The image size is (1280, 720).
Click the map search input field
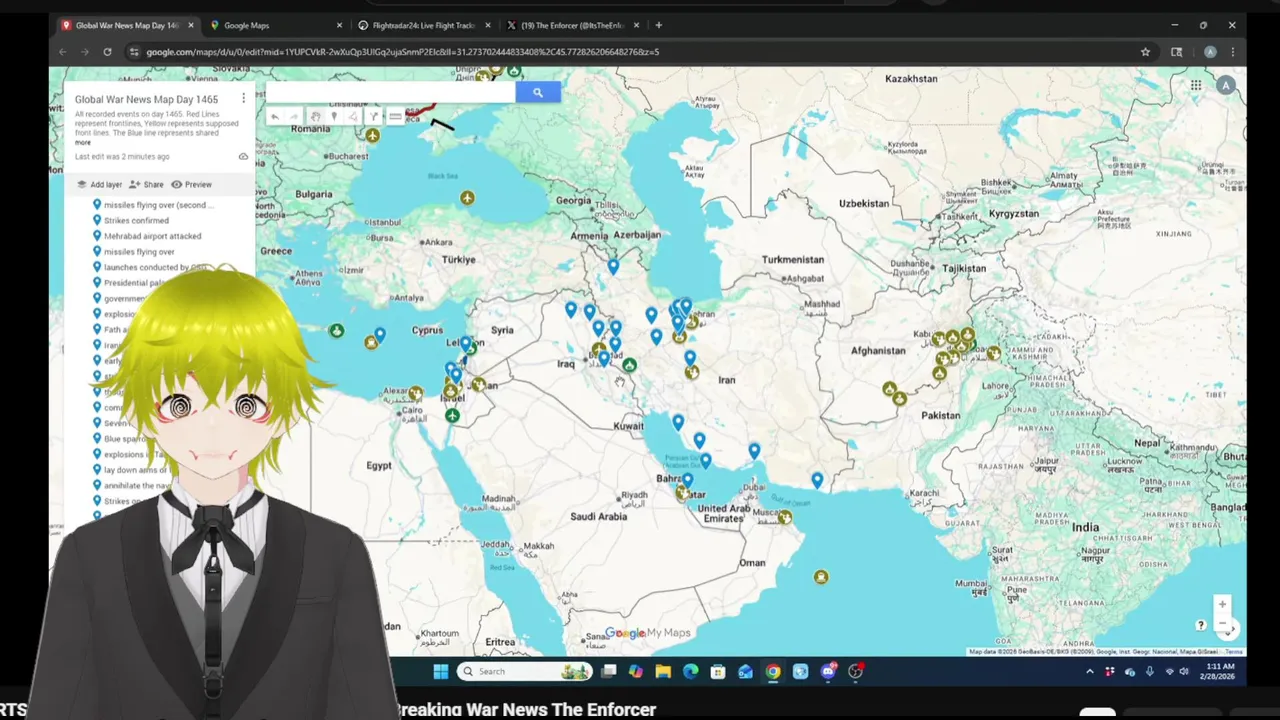click(391, 92)
